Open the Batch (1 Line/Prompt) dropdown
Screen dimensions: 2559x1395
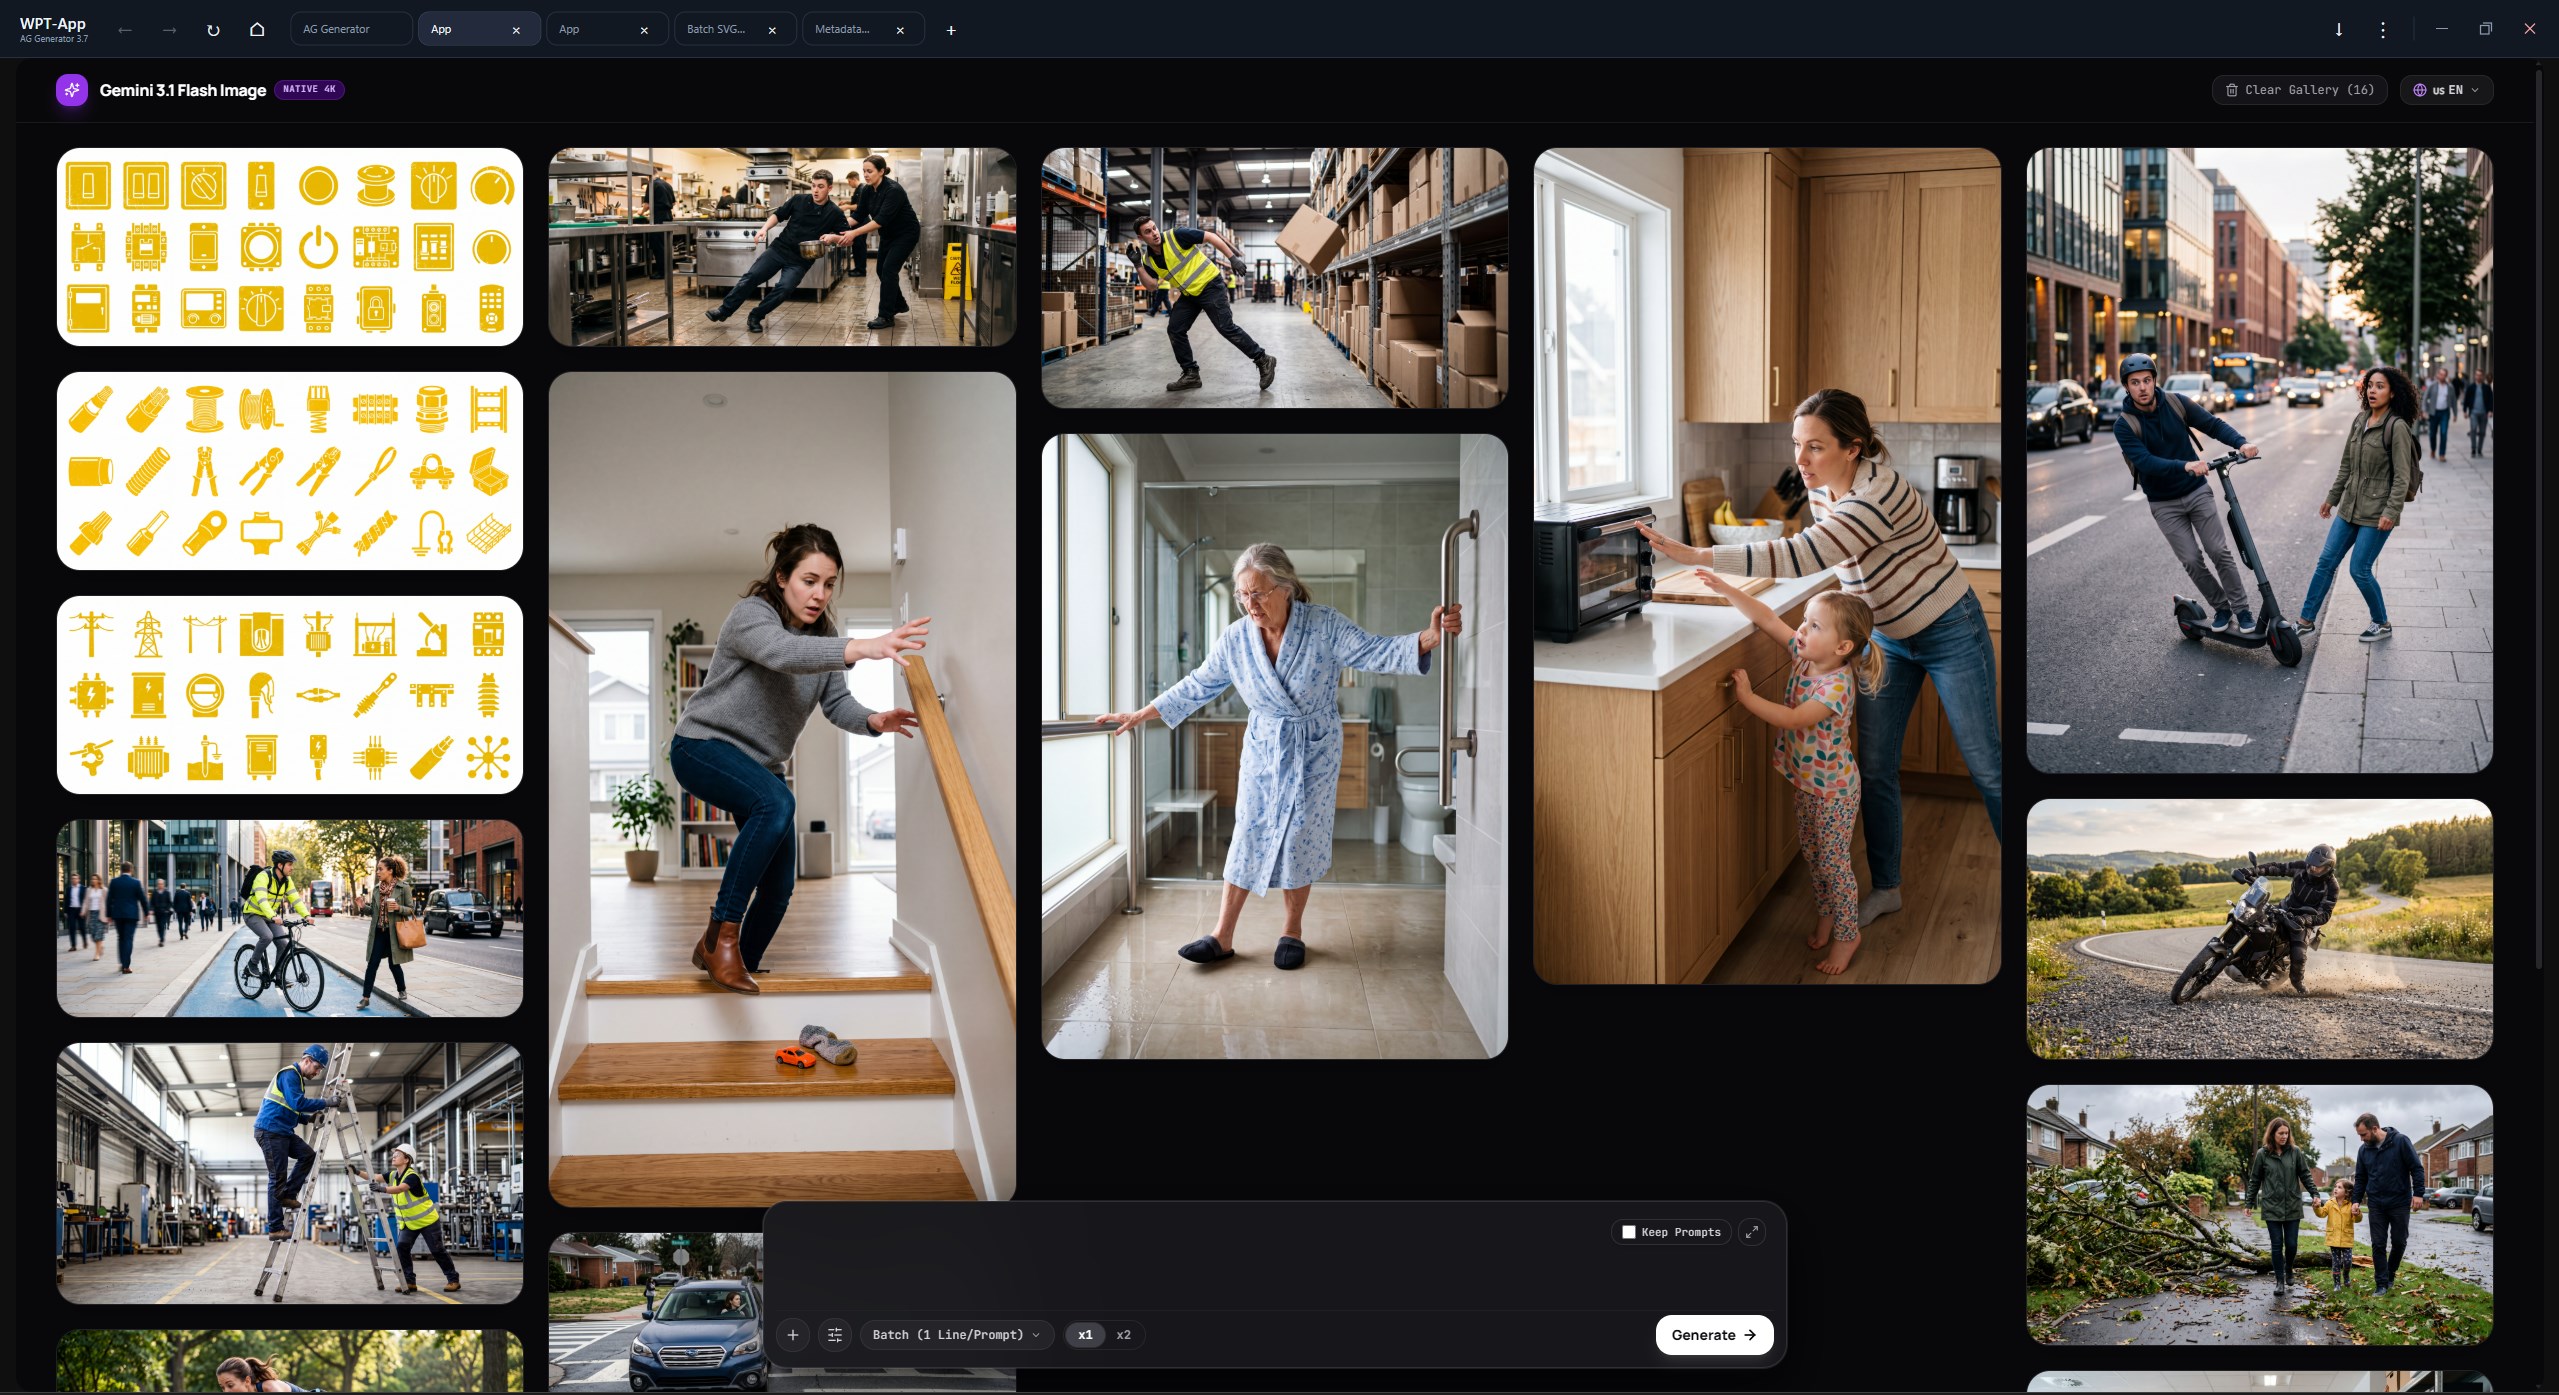[x=956, y=1335]
